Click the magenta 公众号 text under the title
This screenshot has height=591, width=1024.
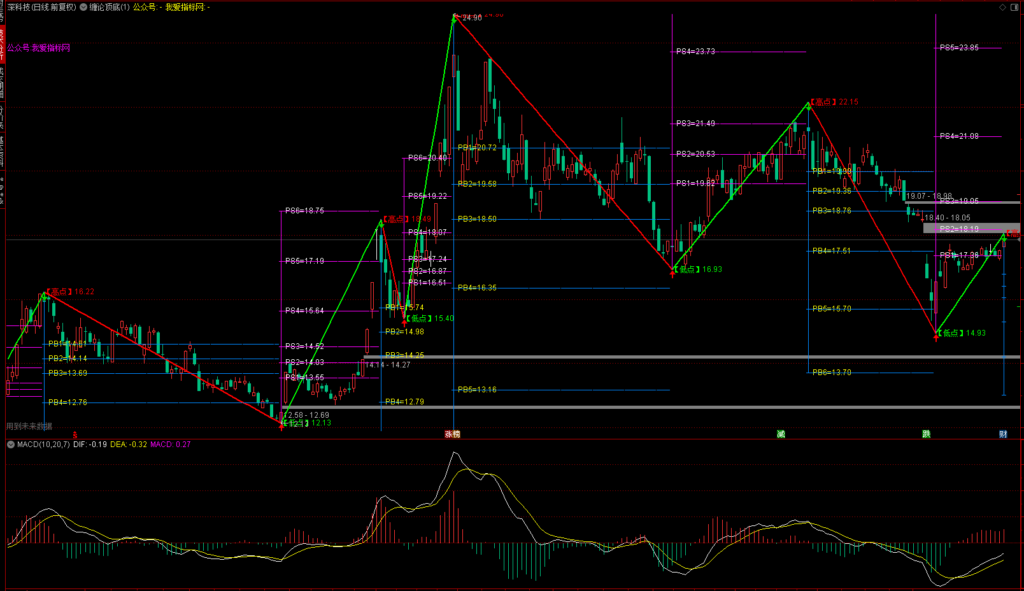[x=39, y=48]
